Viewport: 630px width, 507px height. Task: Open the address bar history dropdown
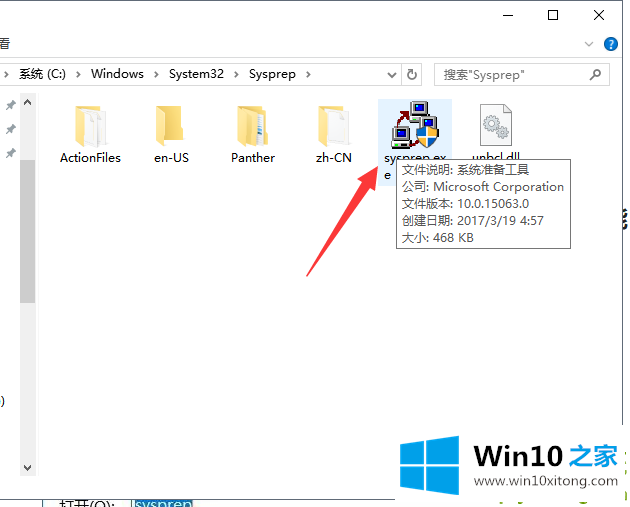392,75
